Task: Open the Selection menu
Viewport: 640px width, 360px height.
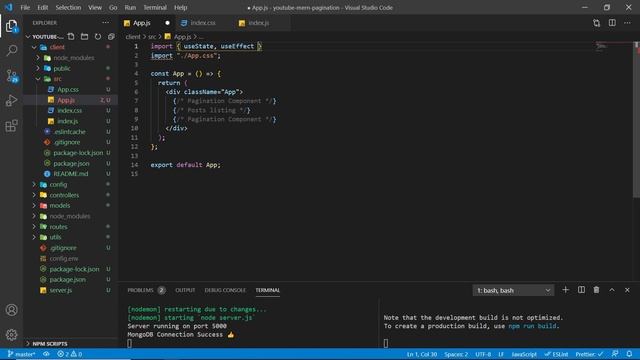Action: [68, 7]
